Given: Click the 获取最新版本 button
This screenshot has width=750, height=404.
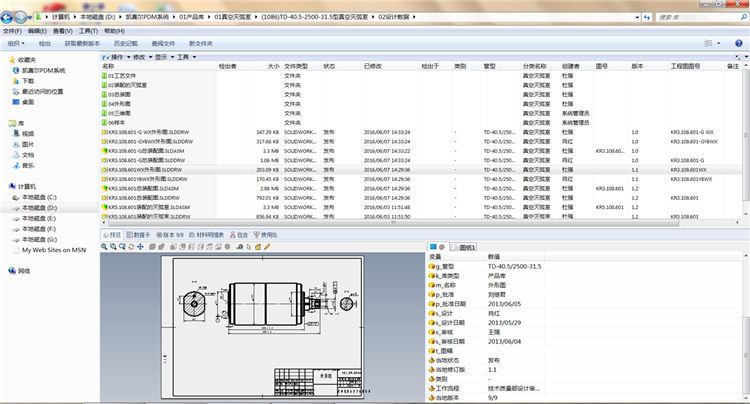Looking at the screenshot, I should [x=84, y=44].
